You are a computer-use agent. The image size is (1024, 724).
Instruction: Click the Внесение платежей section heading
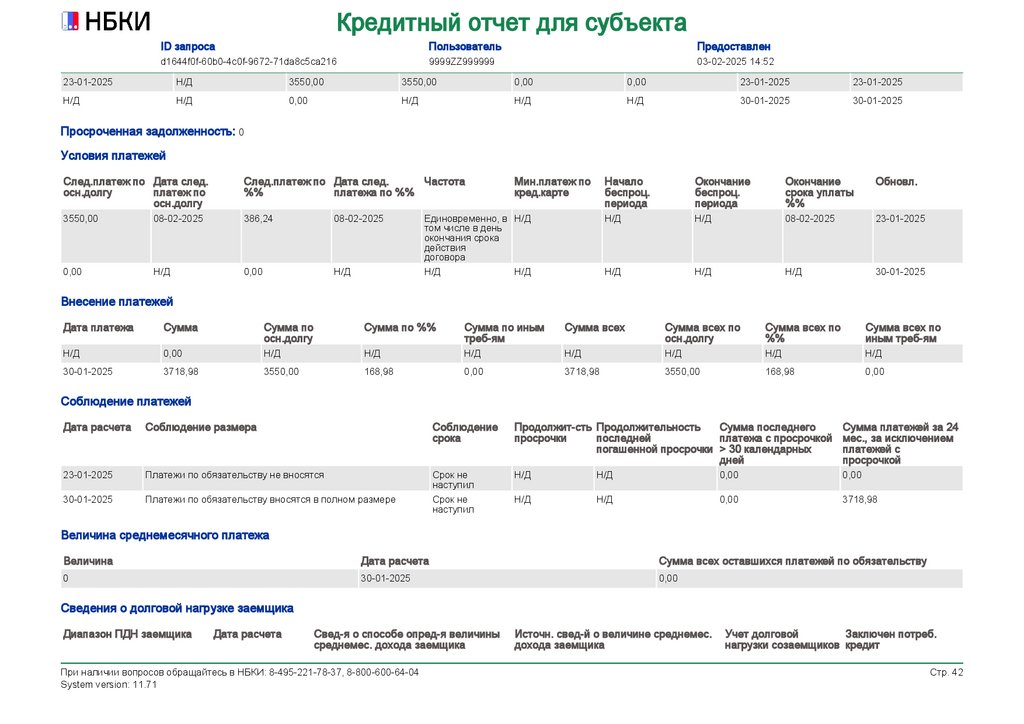pos(117,302)
